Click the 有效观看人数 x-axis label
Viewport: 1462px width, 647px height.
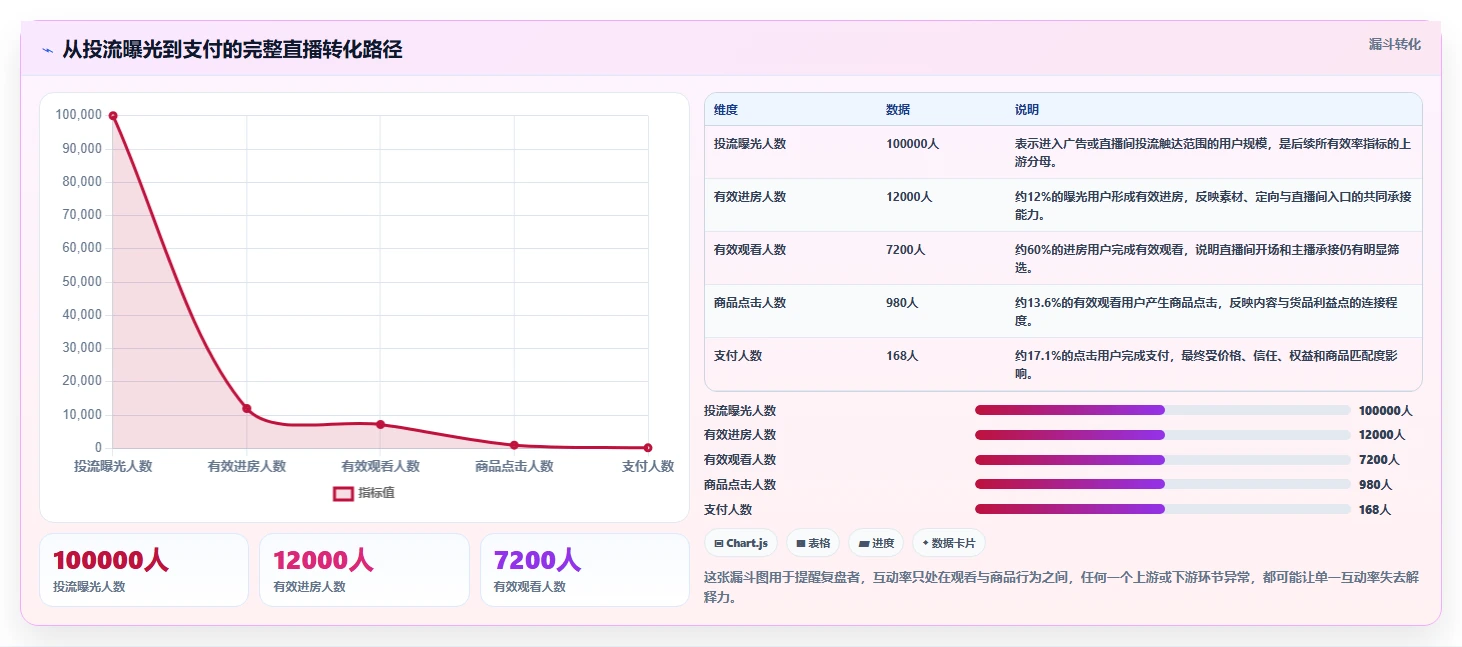click(381, 466)
